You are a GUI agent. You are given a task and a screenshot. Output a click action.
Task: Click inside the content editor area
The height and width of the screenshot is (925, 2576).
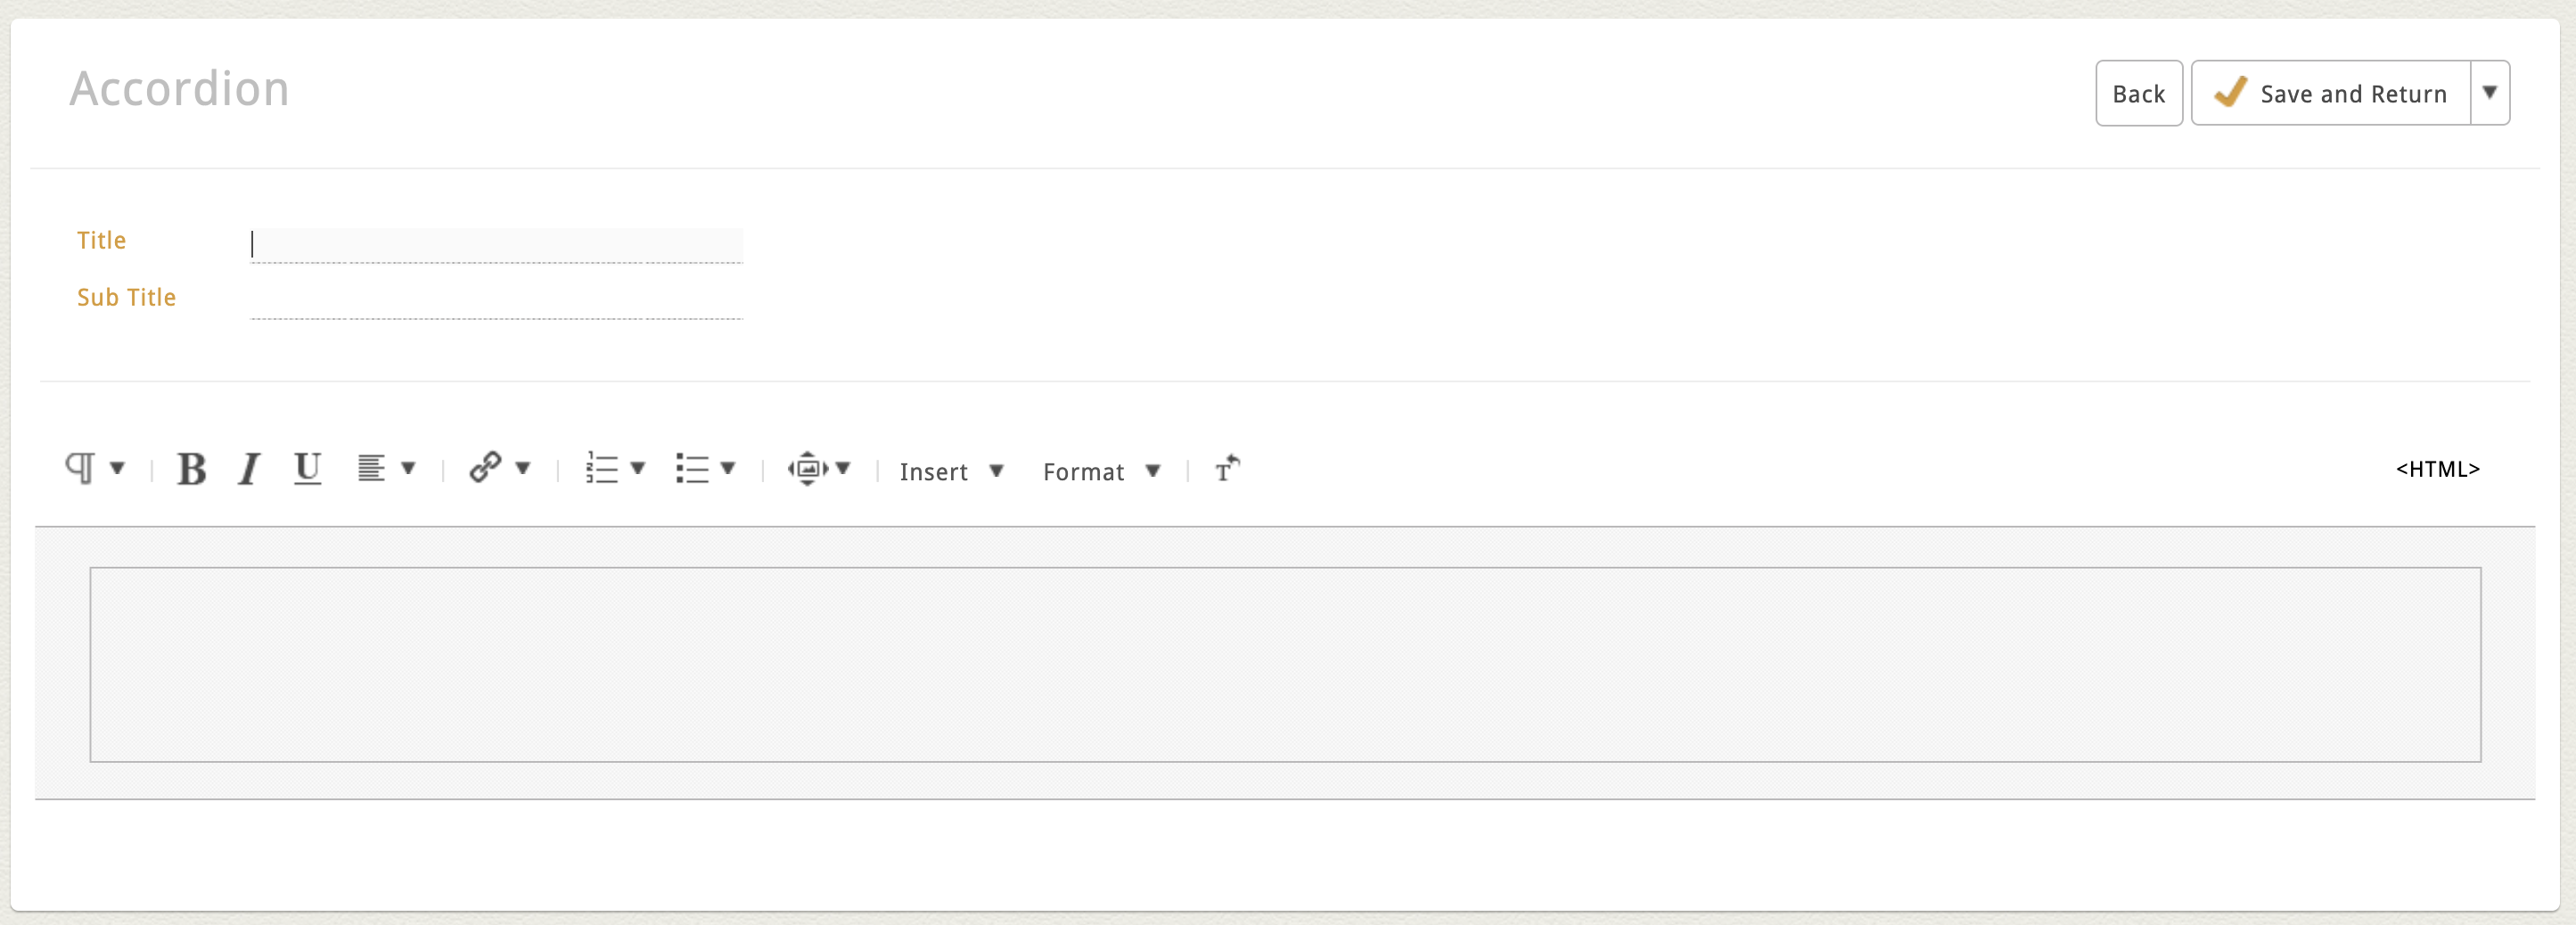(1285, 664)
